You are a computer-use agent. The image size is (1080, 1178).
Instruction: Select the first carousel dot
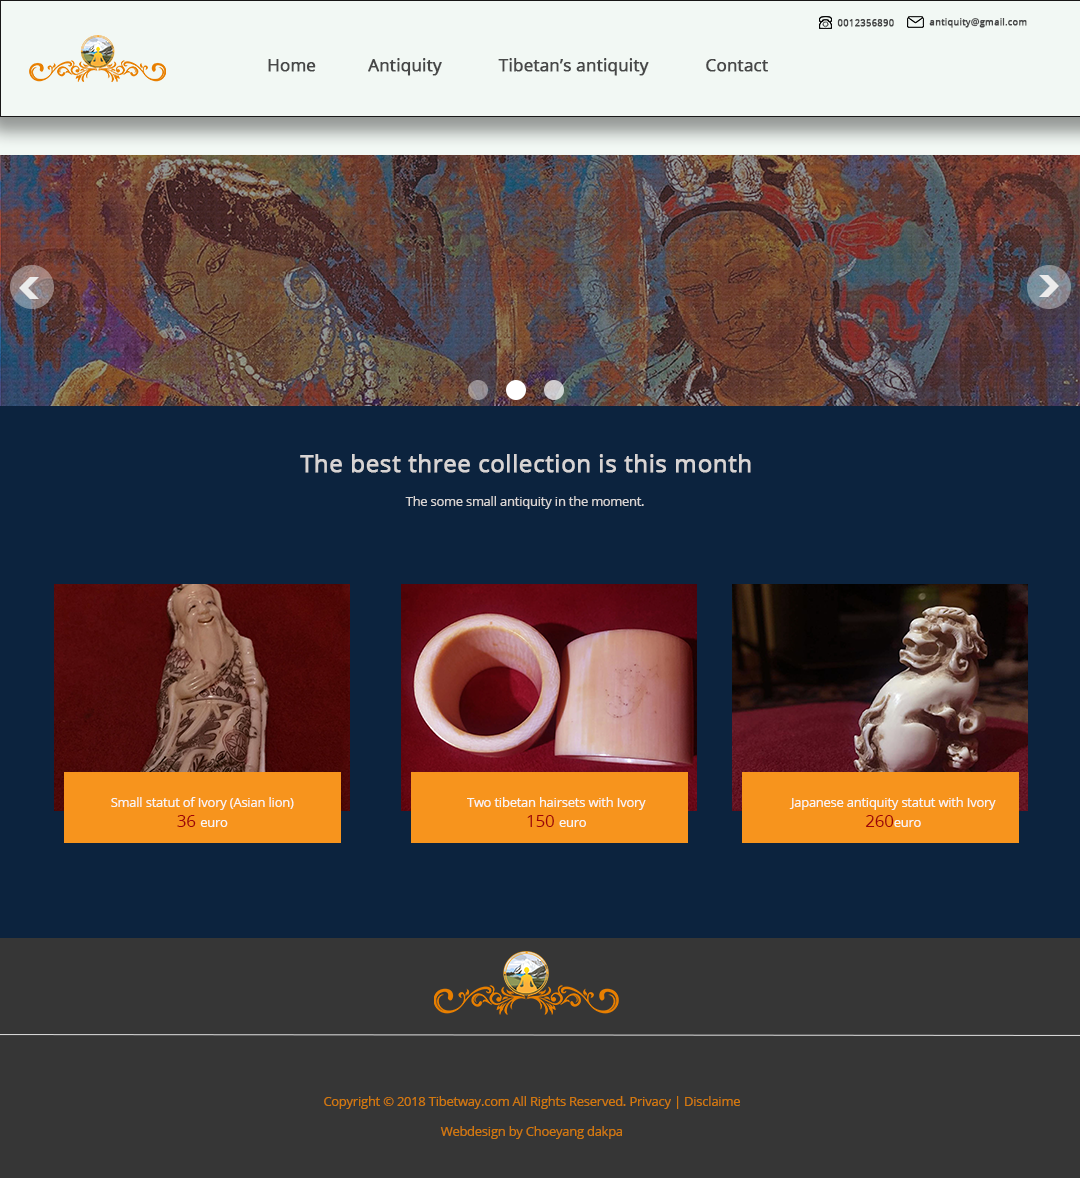coord(478,390)
